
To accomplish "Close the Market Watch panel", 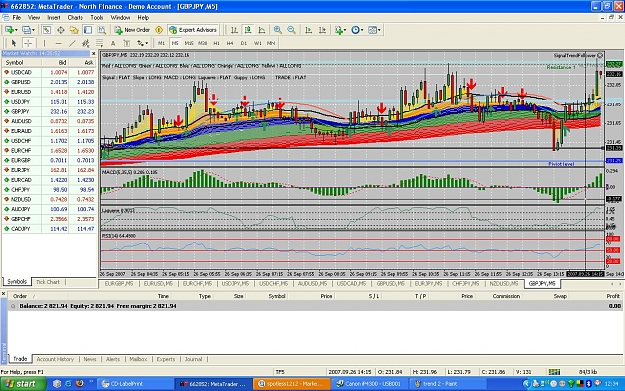I will point(94,53).
